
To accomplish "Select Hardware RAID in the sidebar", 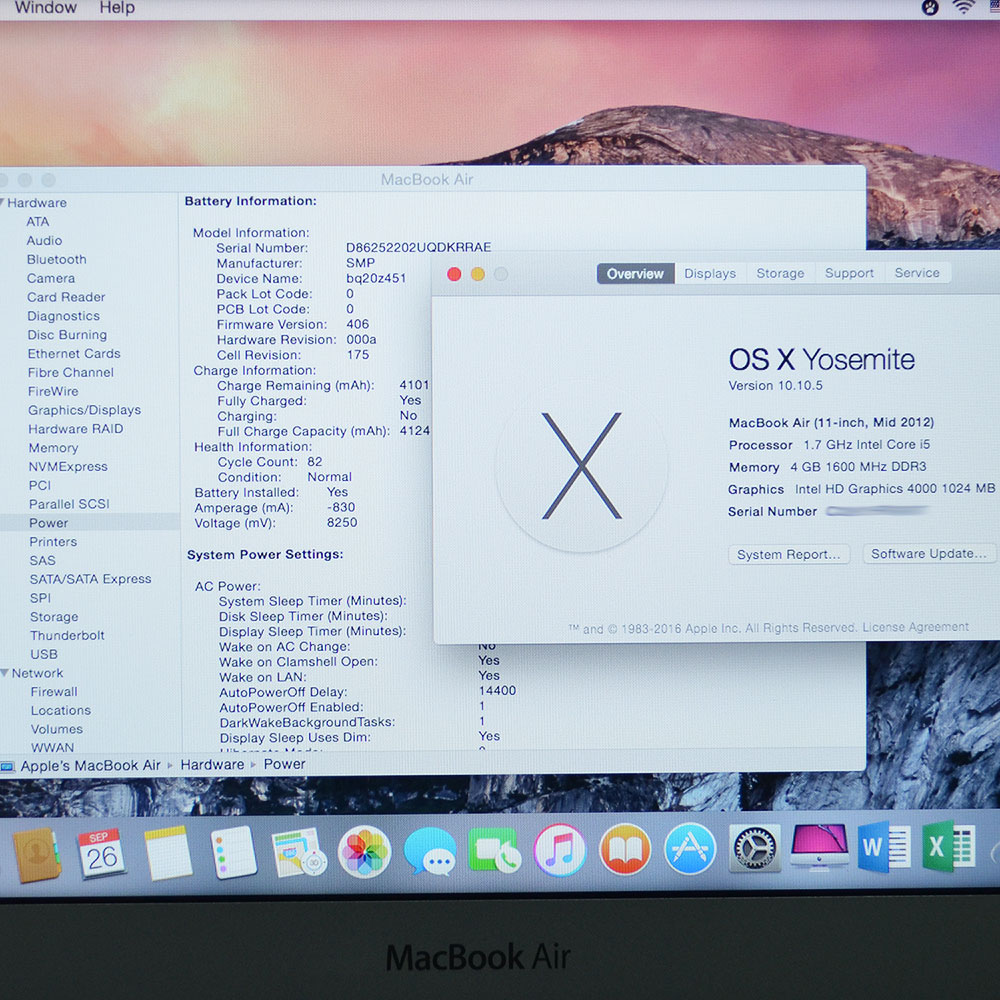I will pyautogui.click(x=76, y=429).
